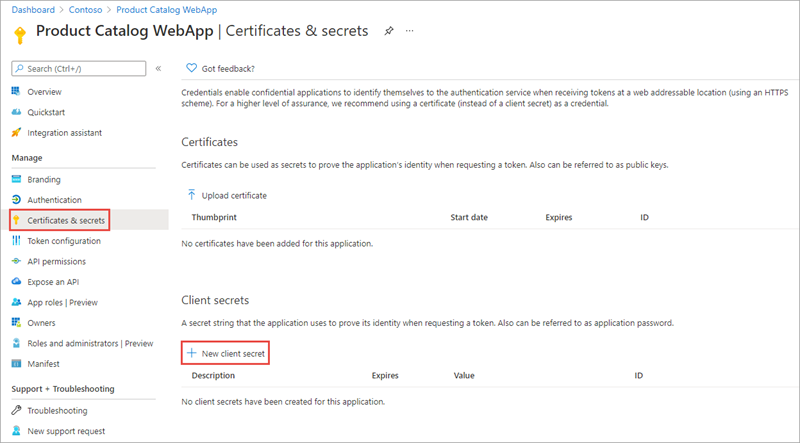Open Integration assistant in sidebar
The image size is (800, 443).
click(65, 133)
